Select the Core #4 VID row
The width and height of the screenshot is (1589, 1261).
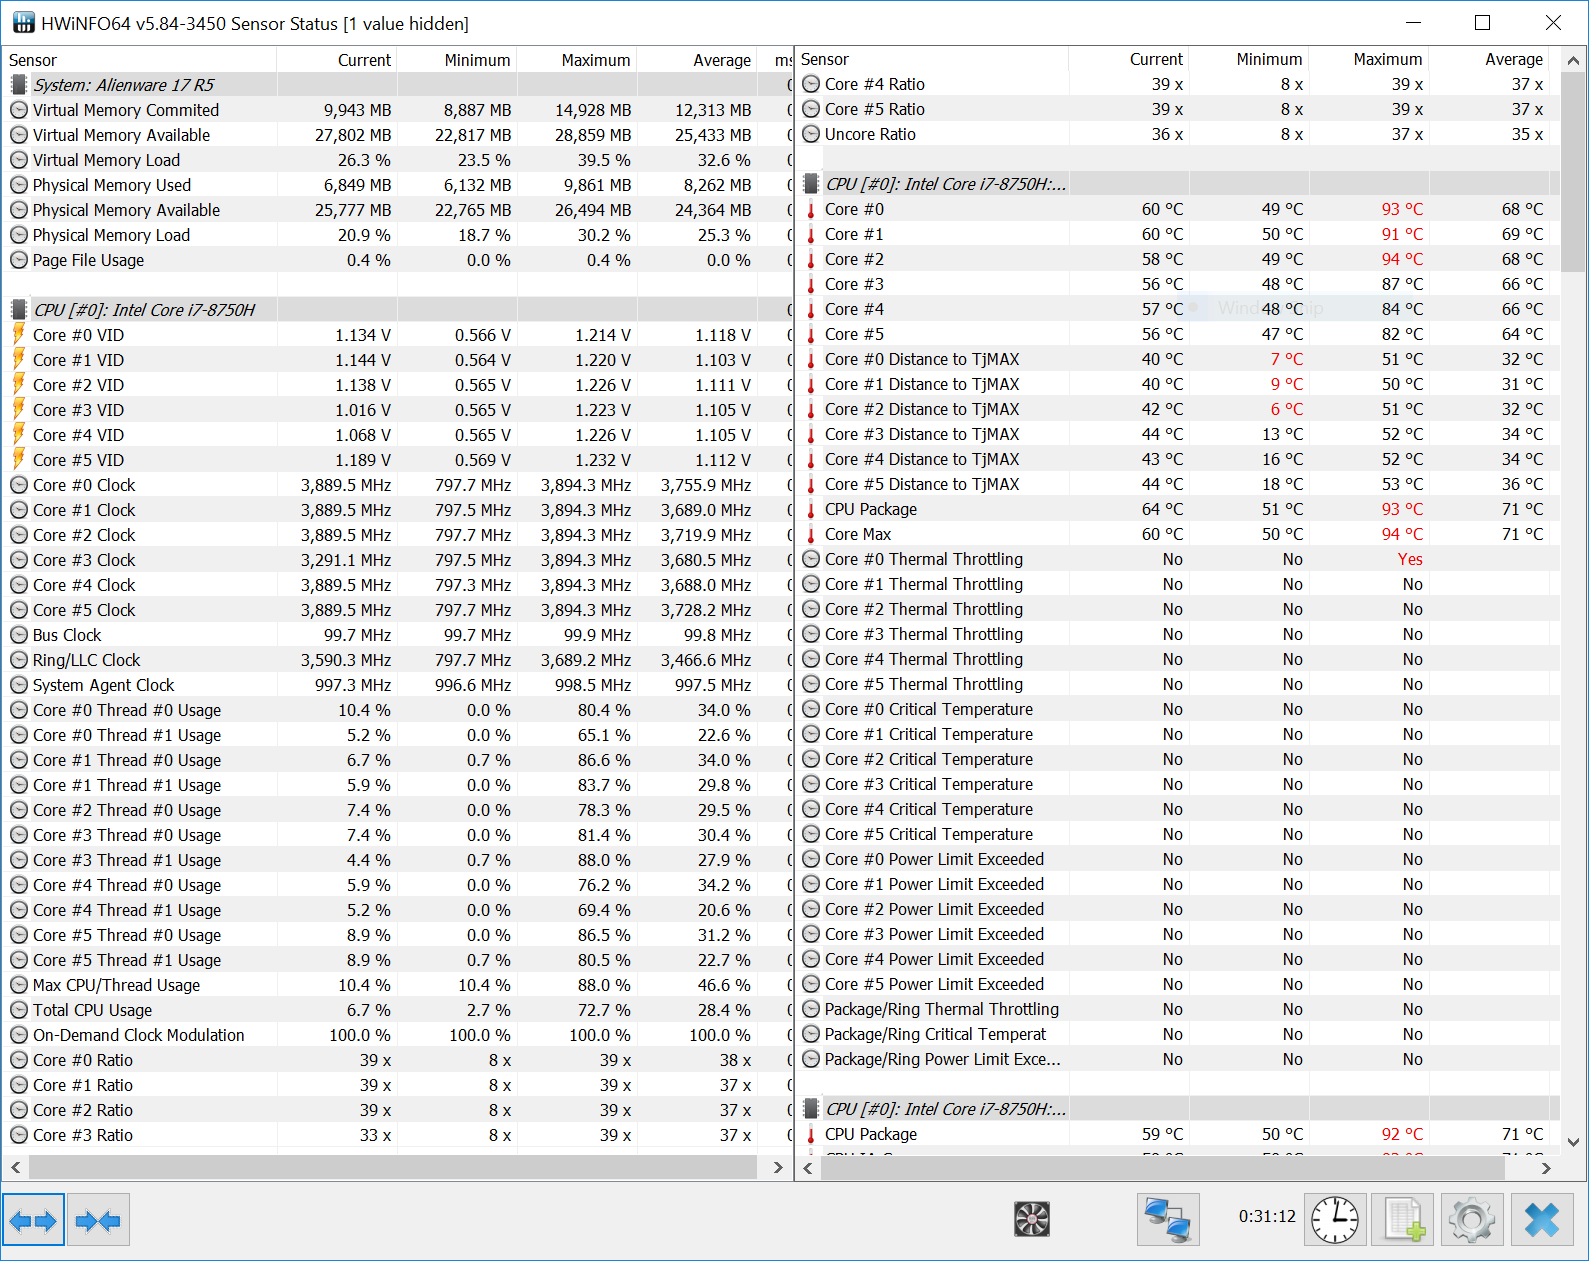[x=399, y=435]
